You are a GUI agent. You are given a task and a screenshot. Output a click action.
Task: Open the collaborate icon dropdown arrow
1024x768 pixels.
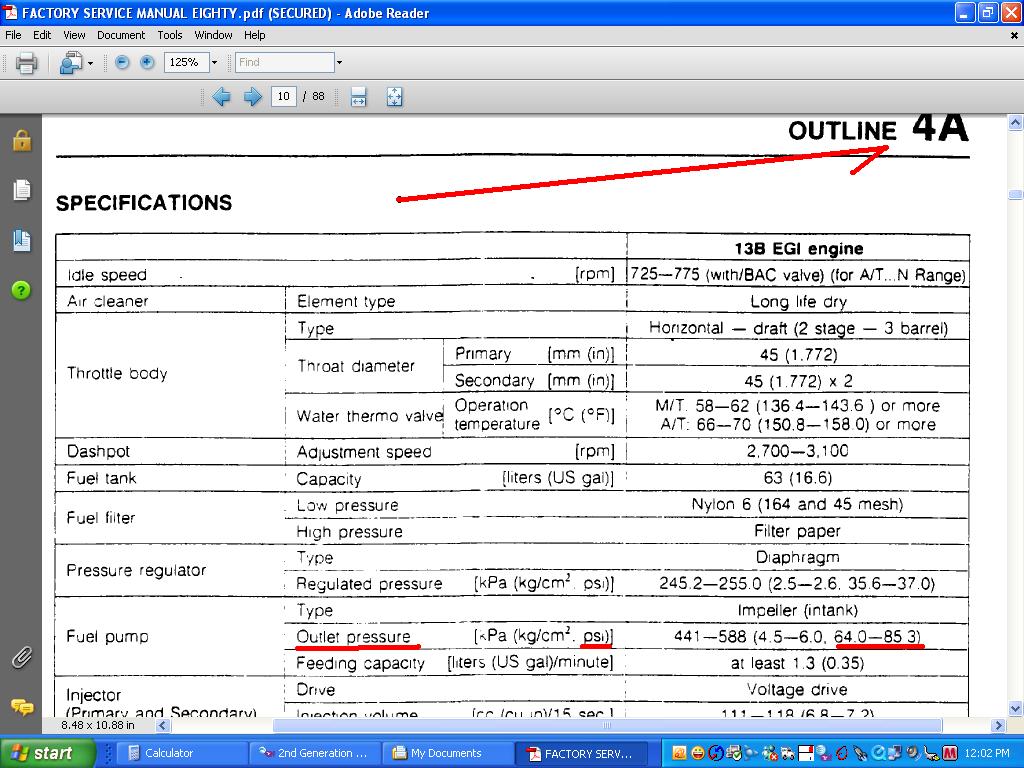tap(90, 63)
